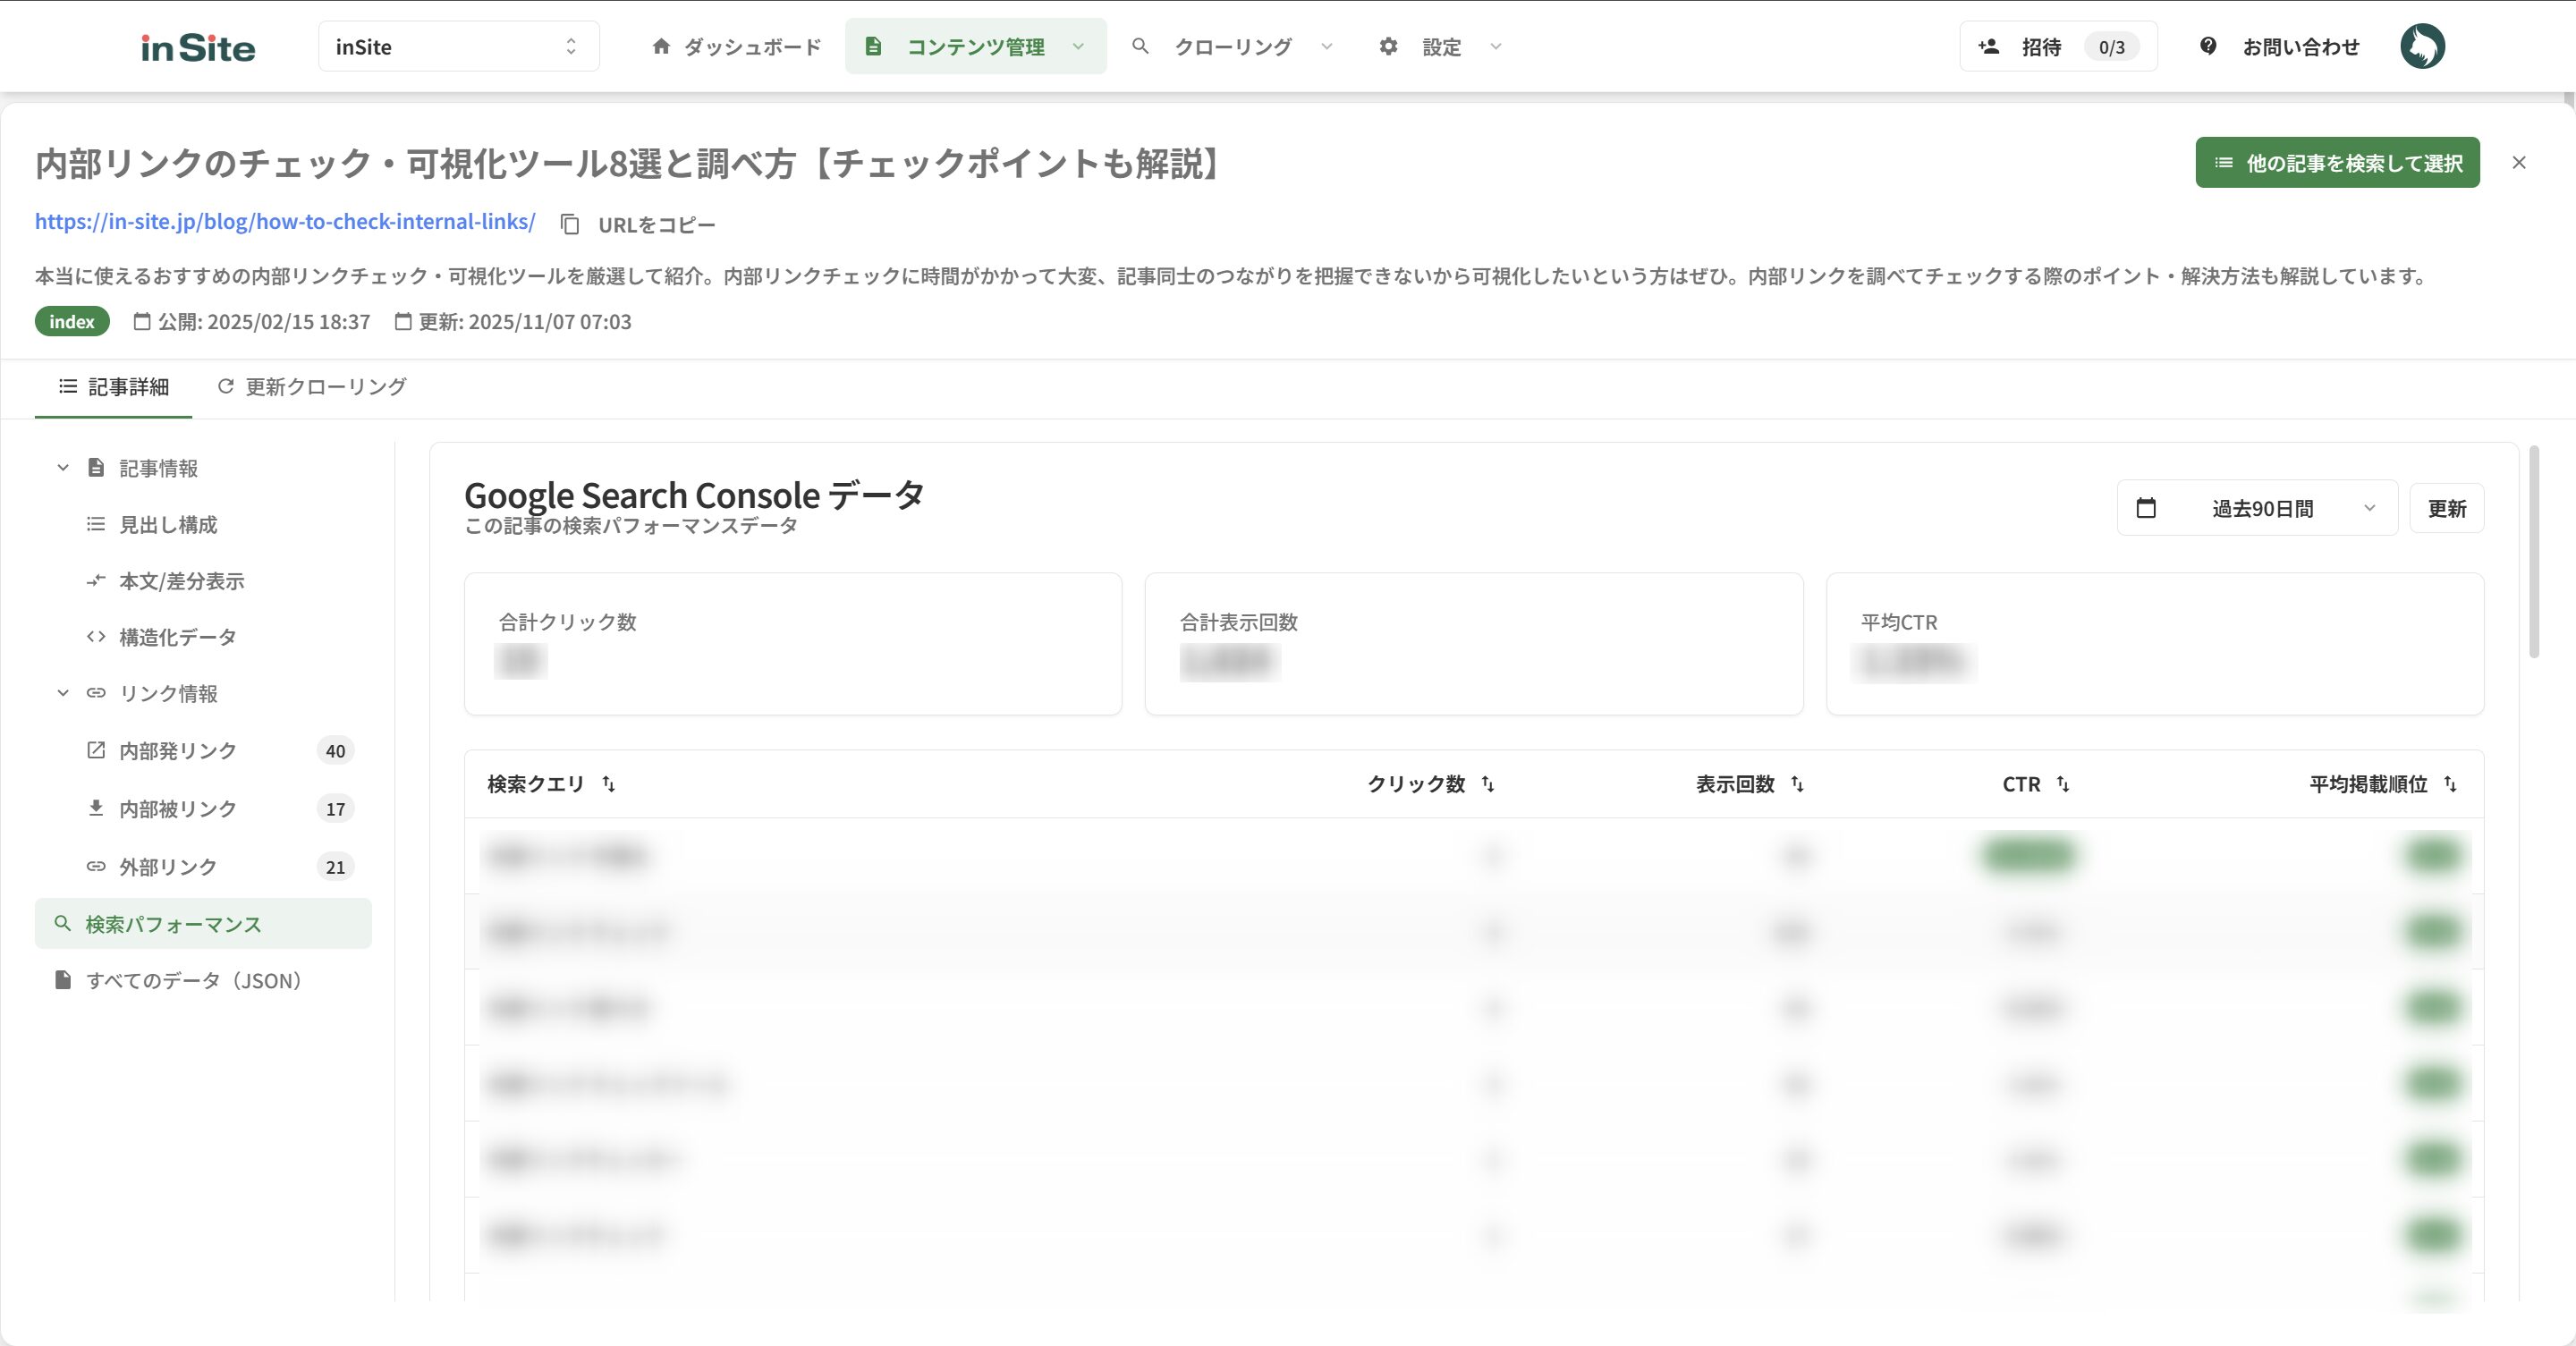The image size is (2576, 1346).
Task: Sort by クリック数 column arrows
Action: 1488,784
